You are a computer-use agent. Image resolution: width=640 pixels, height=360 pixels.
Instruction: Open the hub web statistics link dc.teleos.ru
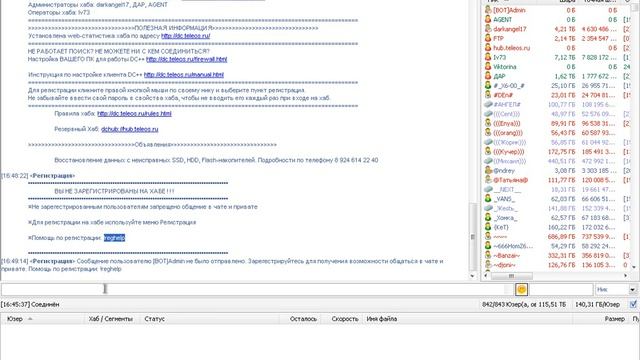[x=186, y=36]
